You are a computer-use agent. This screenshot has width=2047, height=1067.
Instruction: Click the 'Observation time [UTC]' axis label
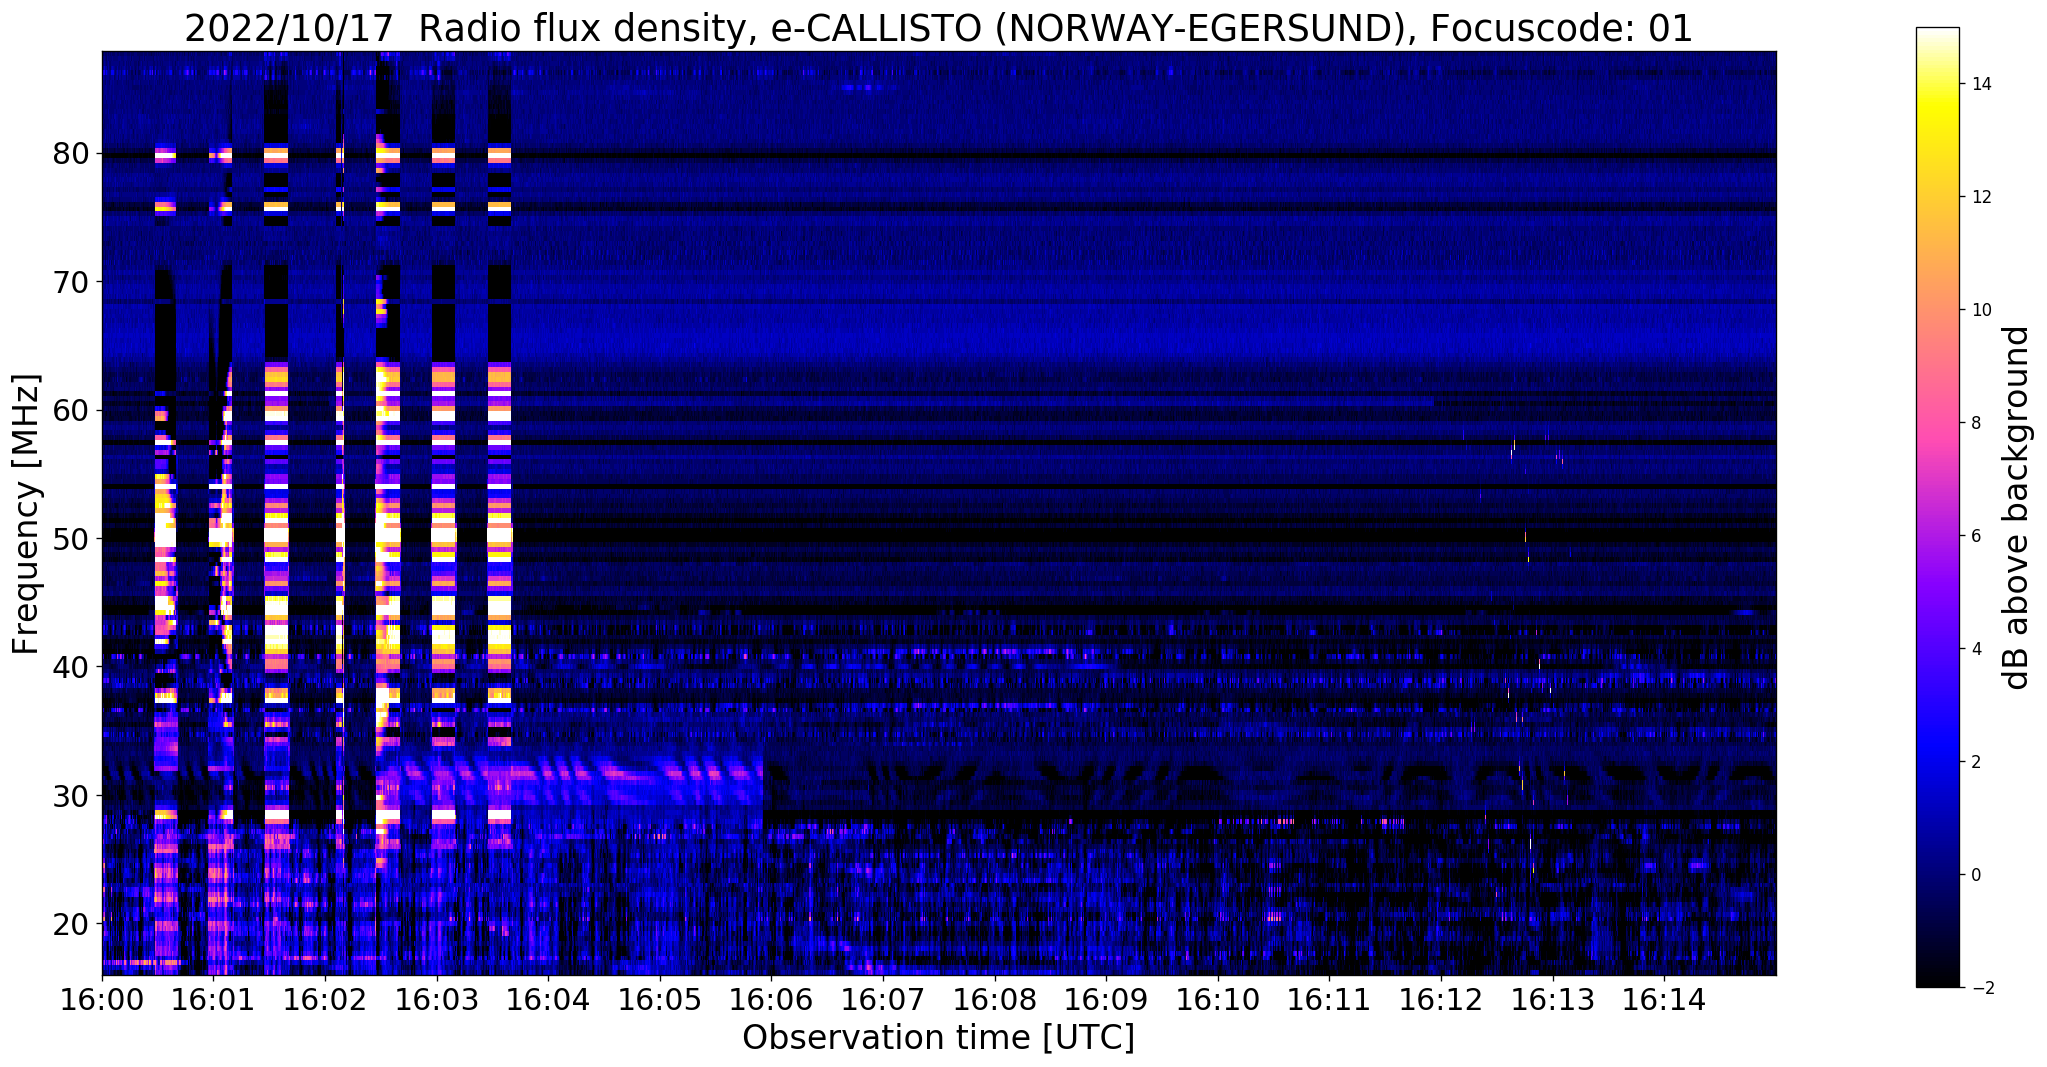(x=938, y=1037)
